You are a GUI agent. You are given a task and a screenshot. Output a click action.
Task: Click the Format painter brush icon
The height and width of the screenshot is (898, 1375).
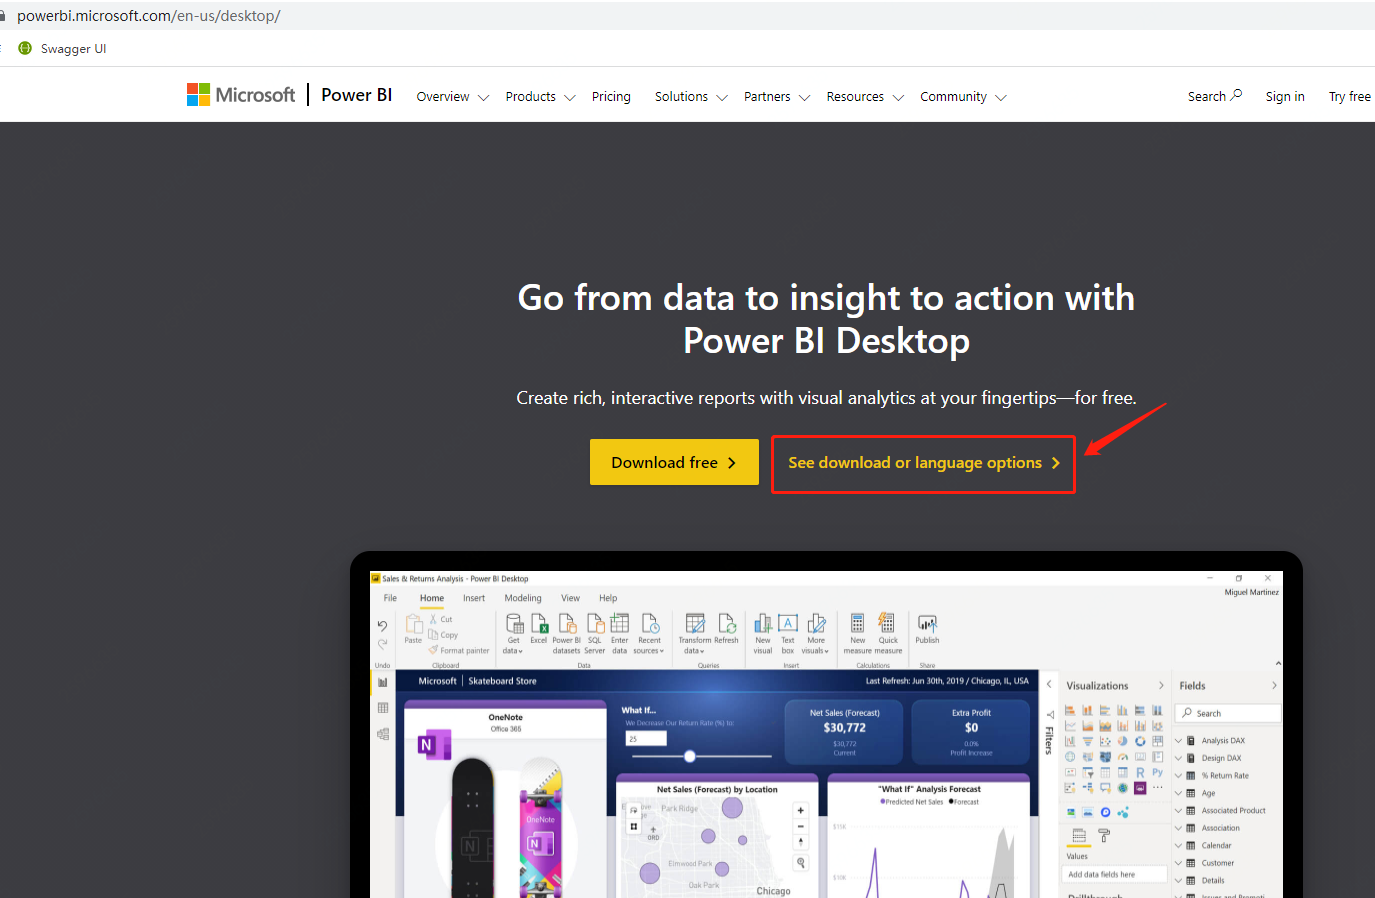tap(433, 650)
